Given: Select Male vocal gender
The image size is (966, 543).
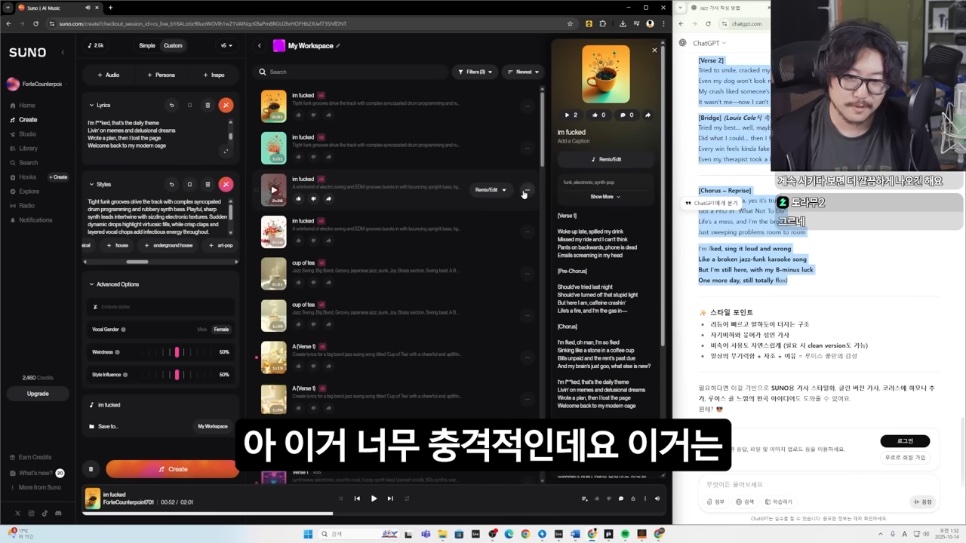Looking at the screenshot, I should [x=202, y=329].
